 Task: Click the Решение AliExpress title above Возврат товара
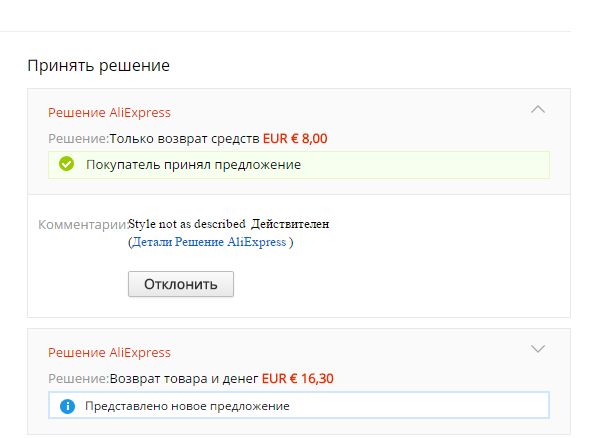click(109, 353)
